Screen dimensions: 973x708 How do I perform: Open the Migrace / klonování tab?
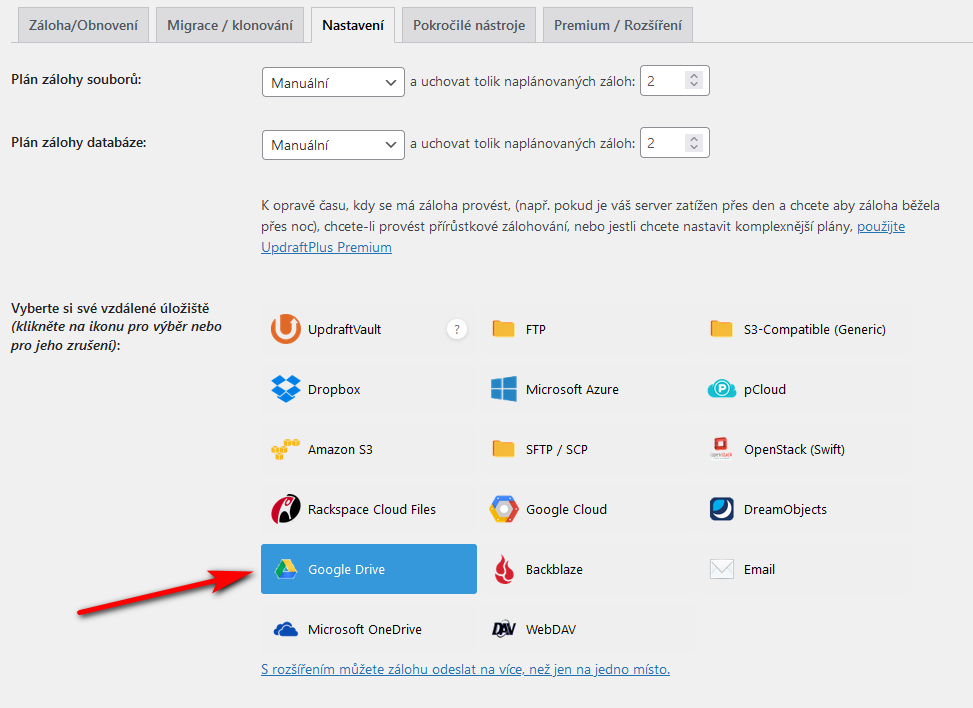click(230, 25)
